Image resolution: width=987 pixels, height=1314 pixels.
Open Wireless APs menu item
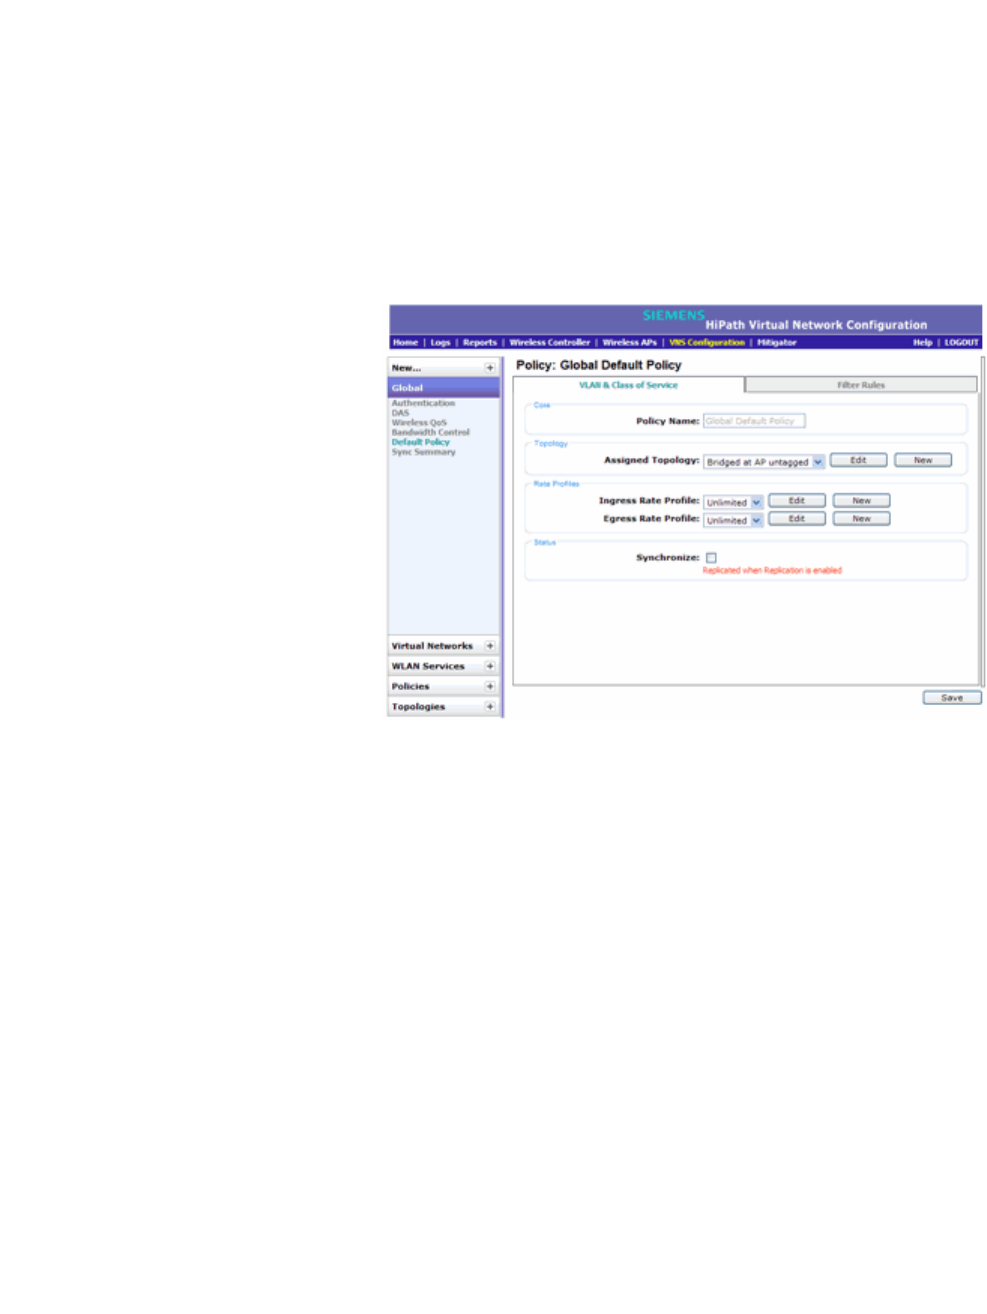point(629,342)
